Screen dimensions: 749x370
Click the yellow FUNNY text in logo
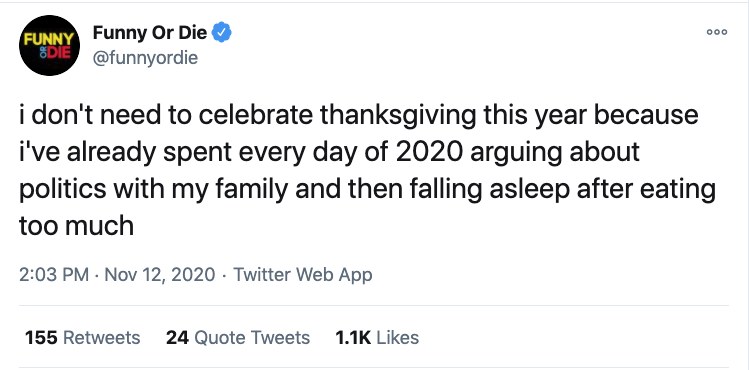pyautogui.click(x=50, y=40)
